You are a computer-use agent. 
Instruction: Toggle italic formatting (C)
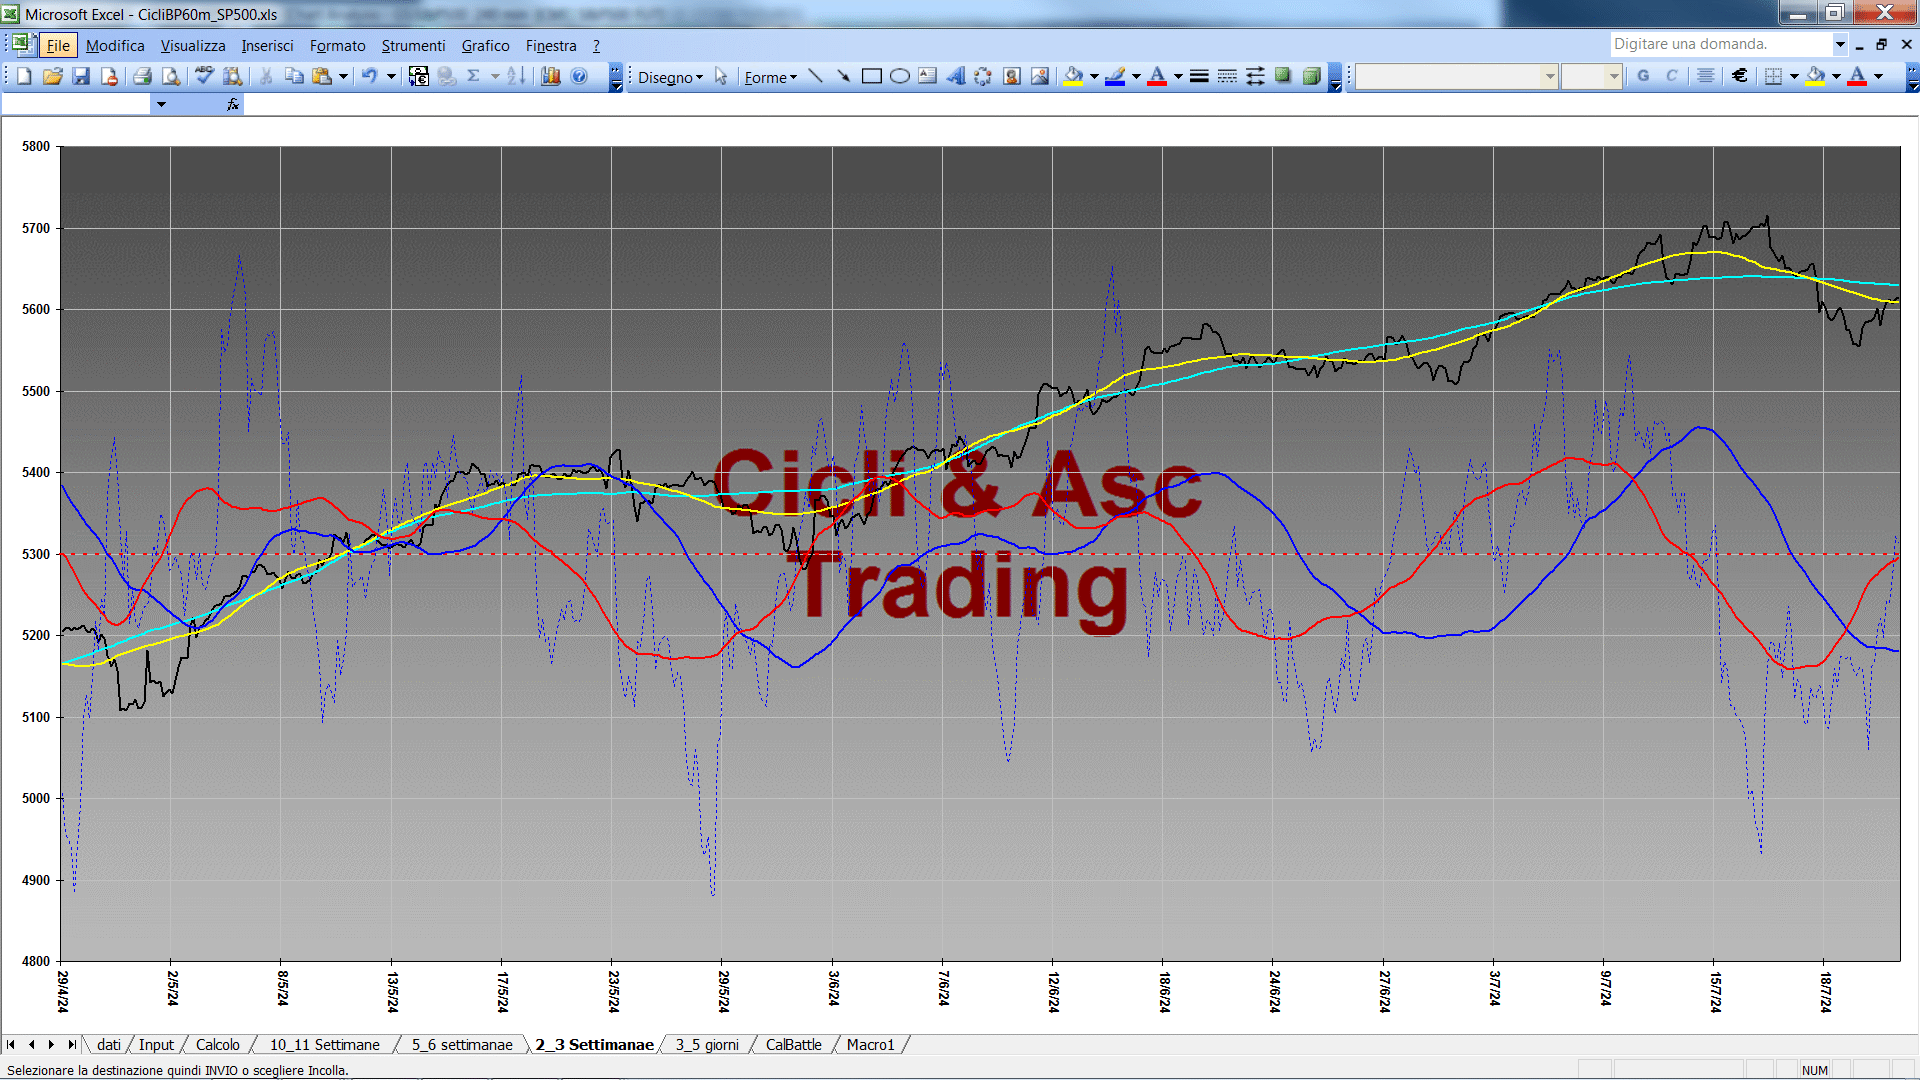[1671, 76]
